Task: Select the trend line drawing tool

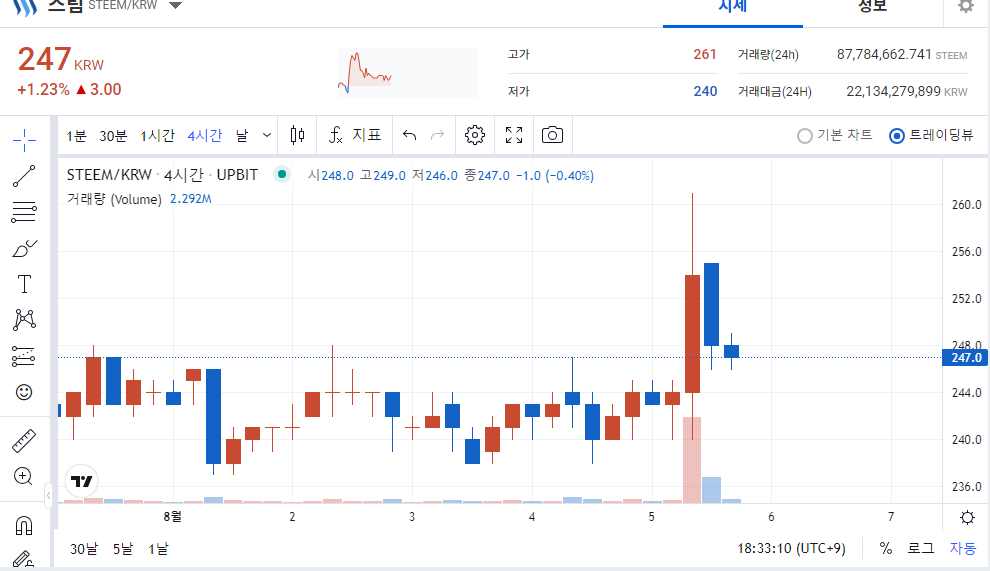Action: pos(24,176)
